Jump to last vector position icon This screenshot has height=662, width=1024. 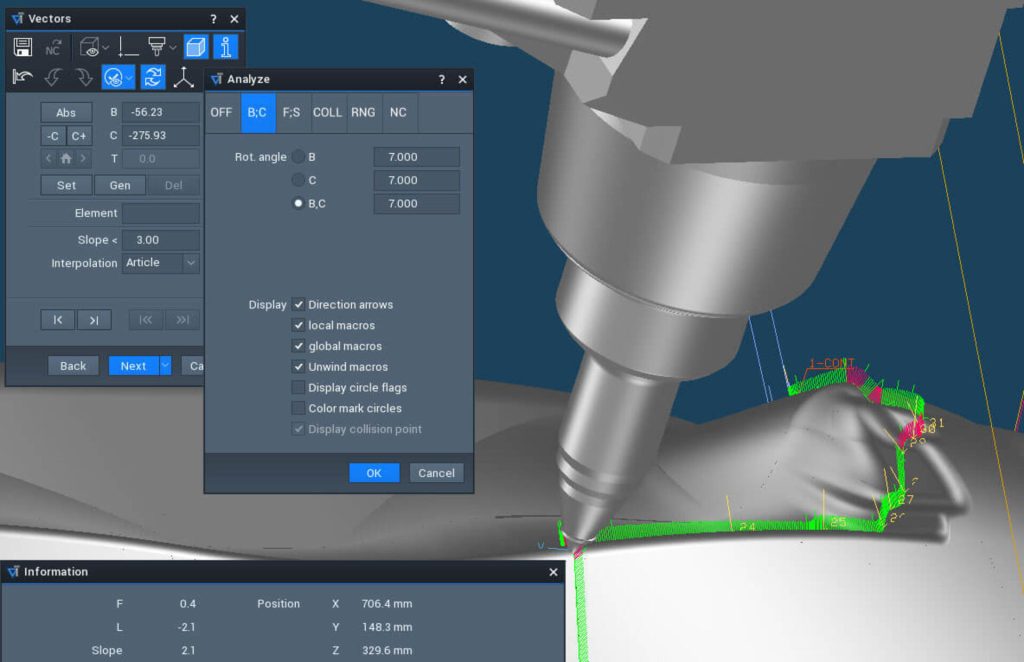[x=93, y=320]
